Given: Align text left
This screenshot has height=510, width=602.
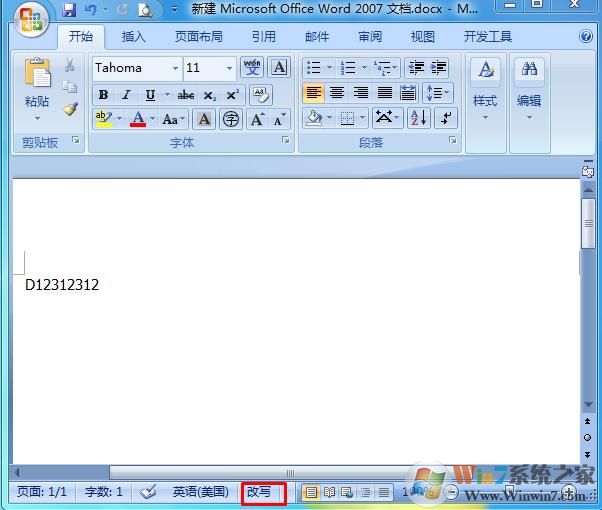Looking at the screenshot, I should [x=313, y=93].
